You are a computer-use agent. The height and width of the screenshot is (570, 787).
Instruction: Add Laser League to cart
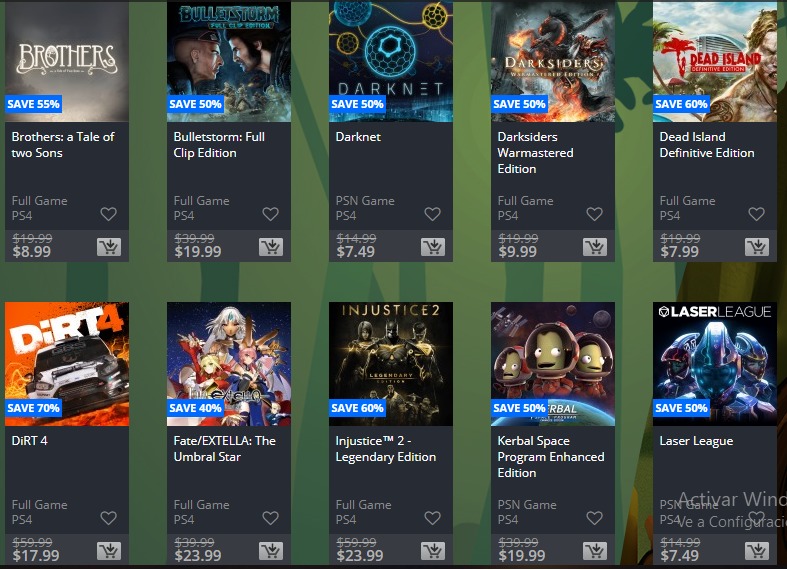click(757, 551)
